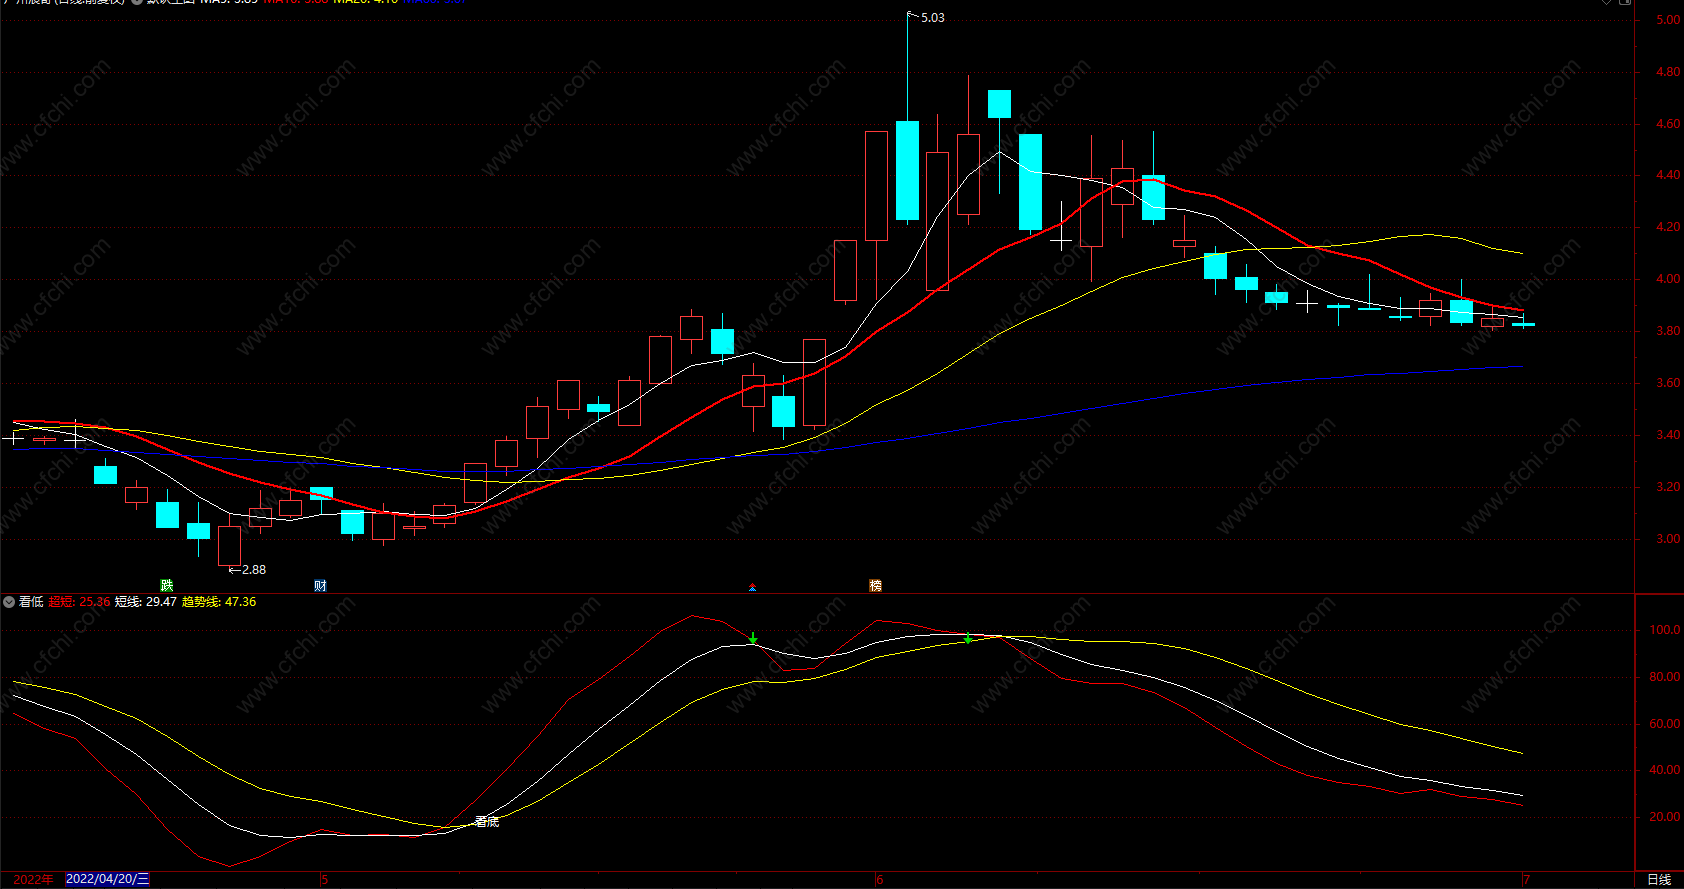Click the 超短 red legend value
The height and width of the screenshot is (889, 1684).
pos(95,602)
